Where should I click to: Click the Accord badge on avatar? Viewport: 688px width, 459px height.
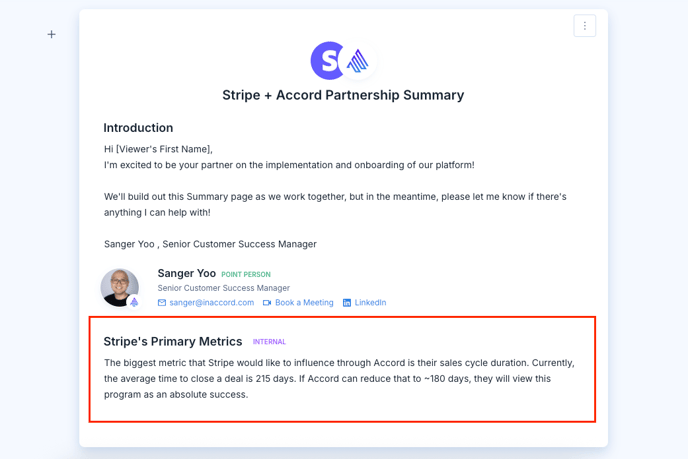pyautogui.click(x=134, y=302)
